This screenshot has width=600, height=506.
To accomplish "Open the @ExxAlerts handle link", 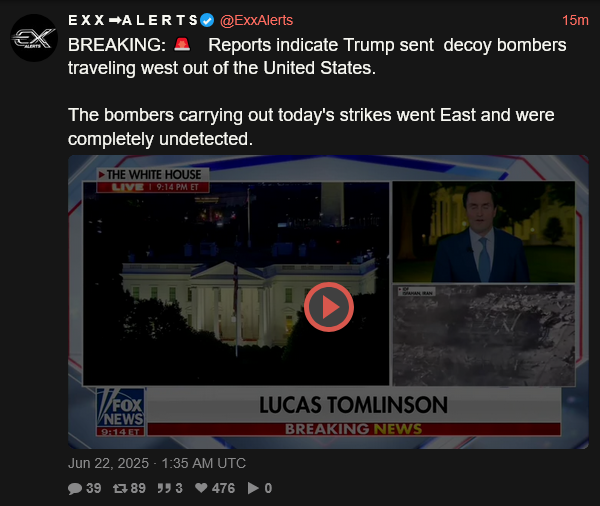I will (256, 20).
